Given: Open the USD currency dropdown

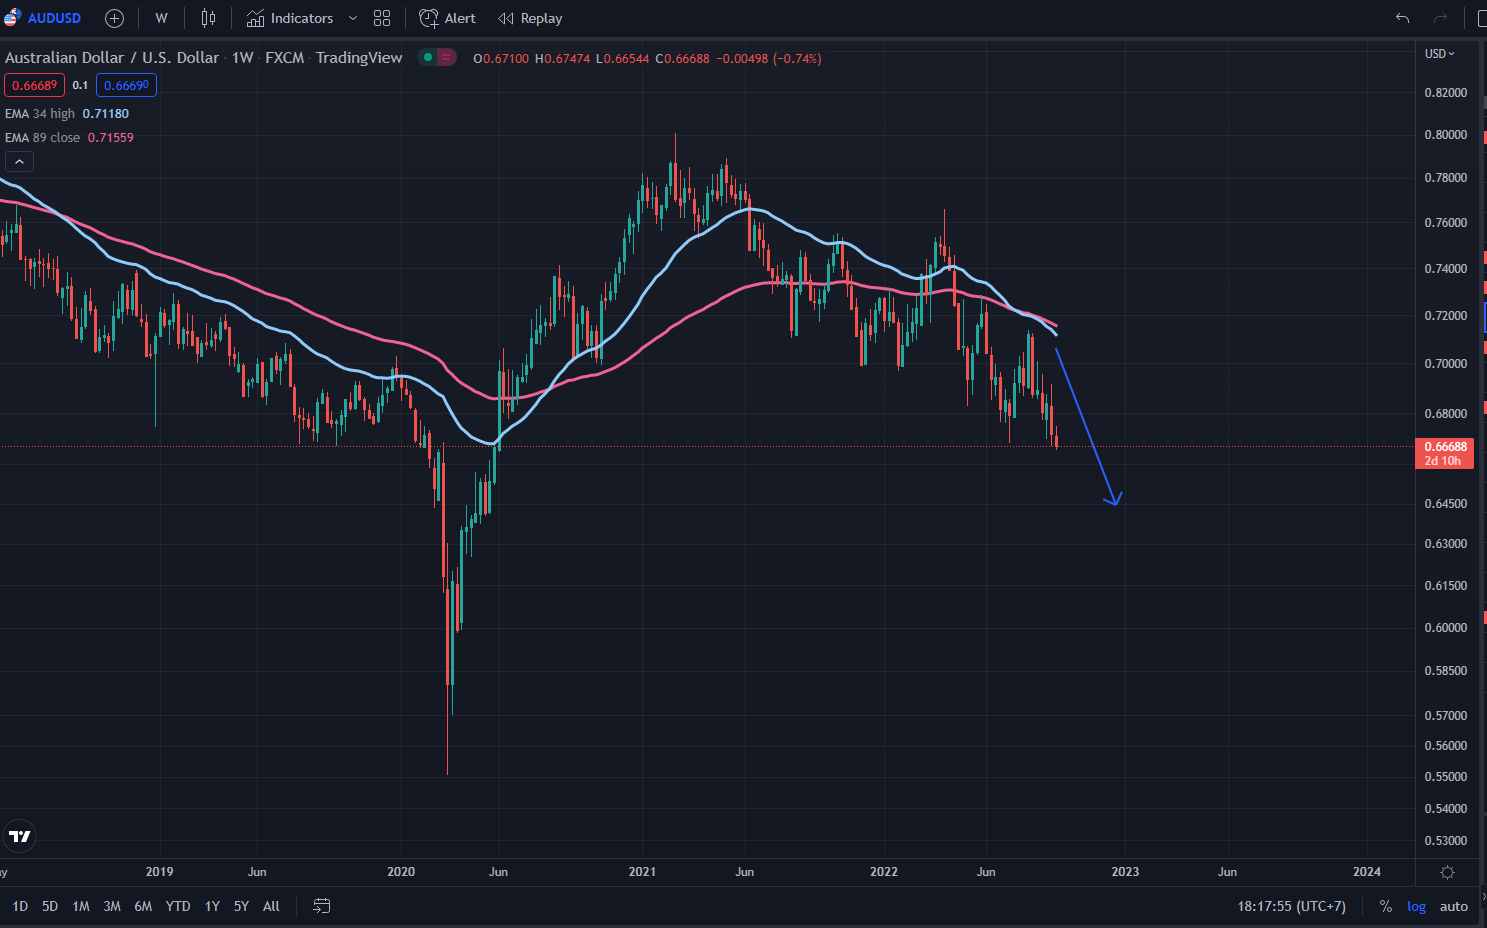Looking at the screenshot, I should (1440, 54).
